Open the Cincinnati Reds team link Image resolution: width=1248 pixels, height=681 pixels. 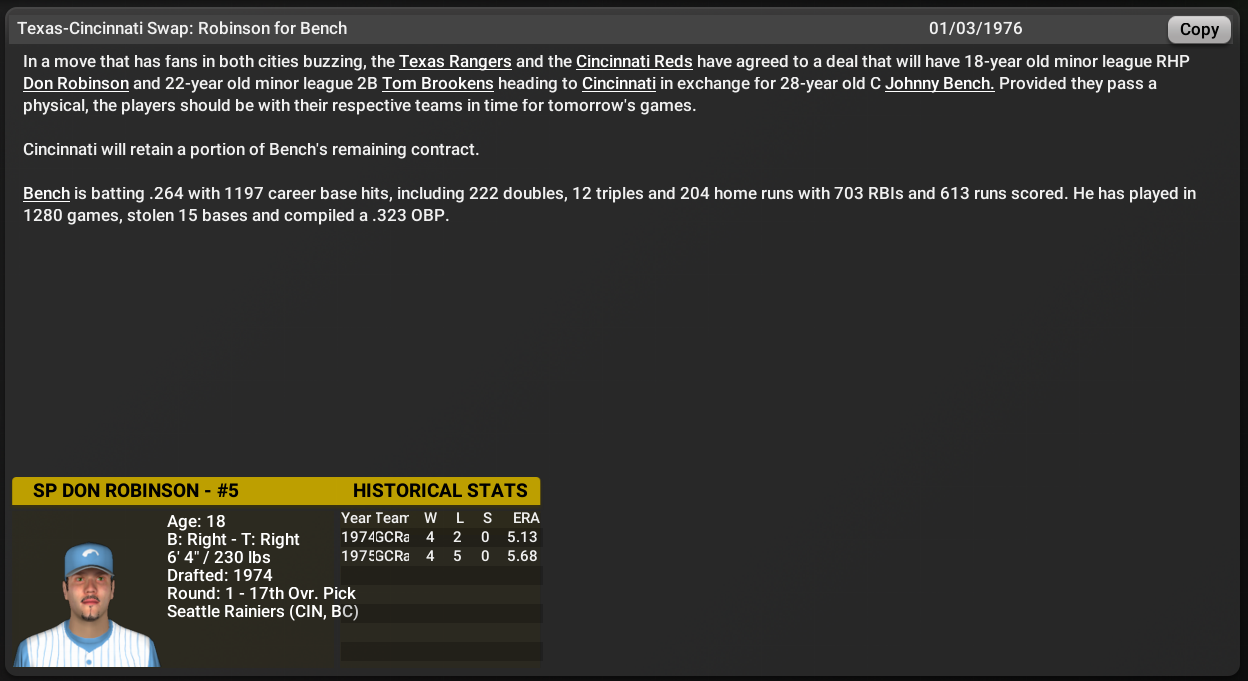coord(634,62)
